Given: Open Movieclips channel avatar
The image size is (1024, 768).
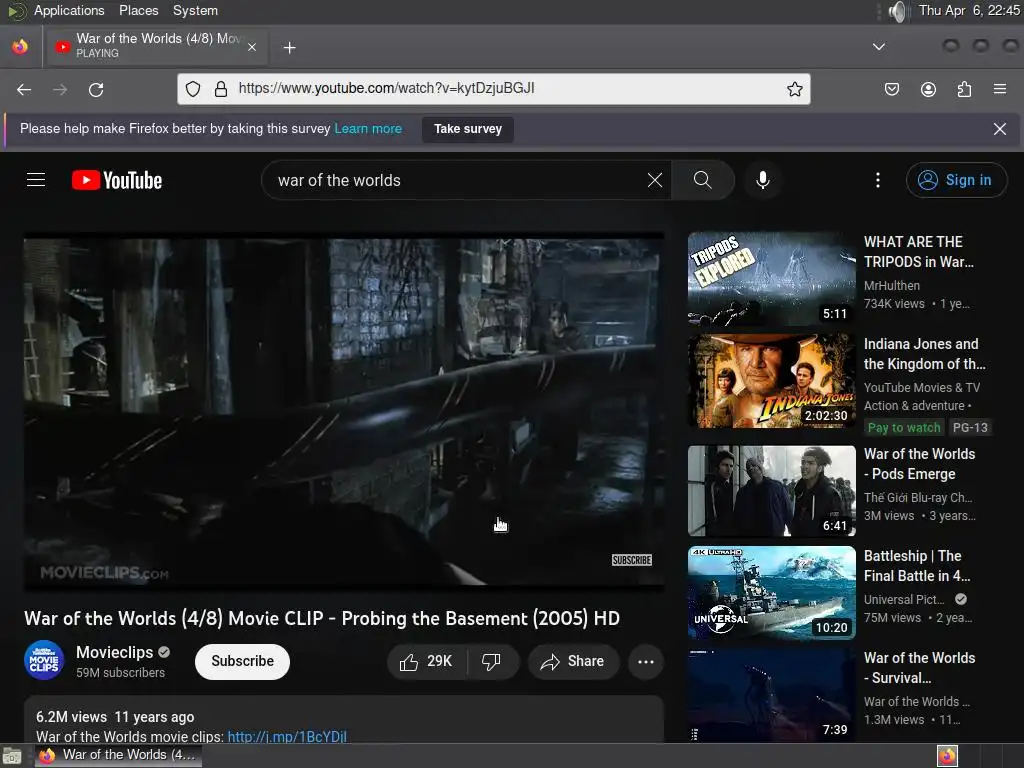Looking at the screenshot, I should [x=44, y=660].
